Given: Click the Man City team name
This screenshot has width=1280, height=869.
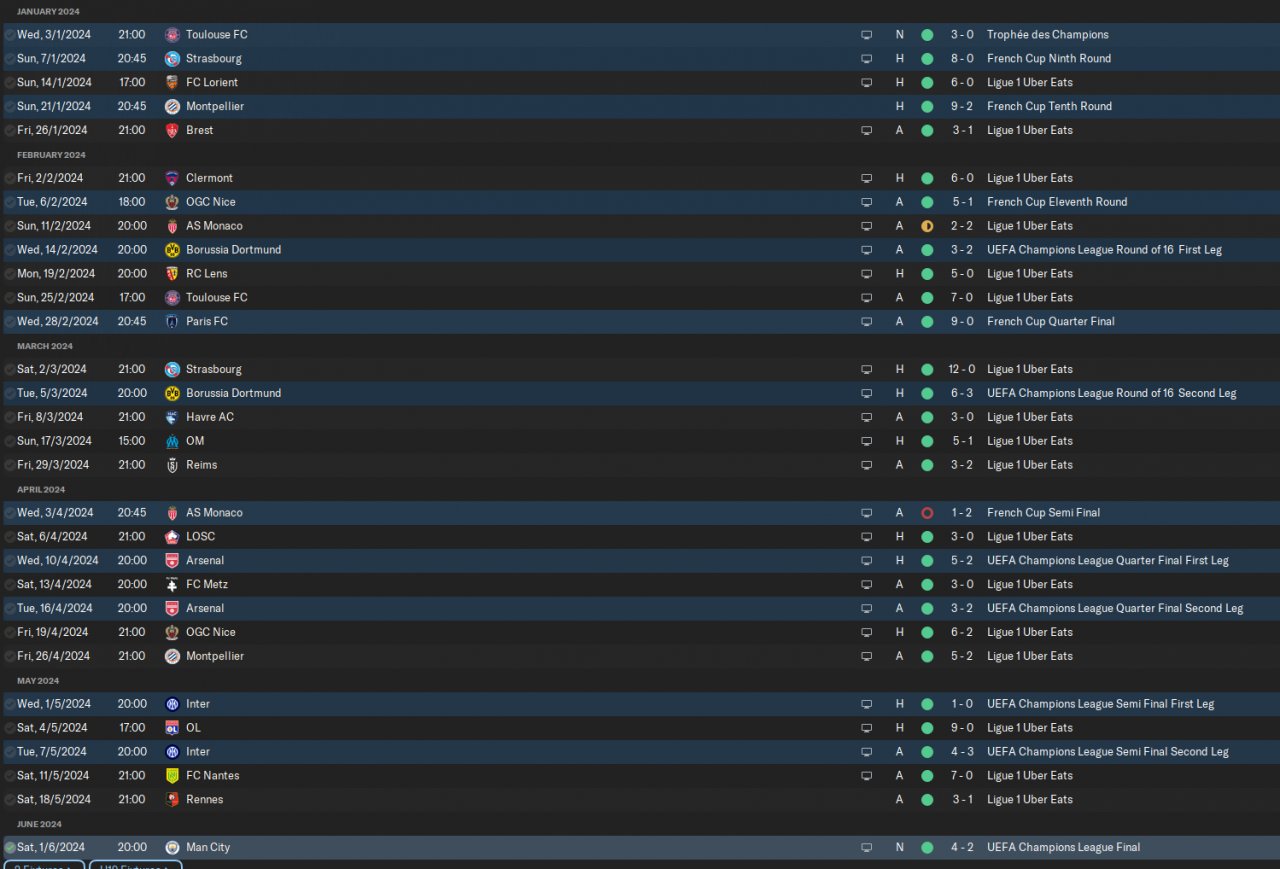Looking at the screenshot, I should pos(208,848).
